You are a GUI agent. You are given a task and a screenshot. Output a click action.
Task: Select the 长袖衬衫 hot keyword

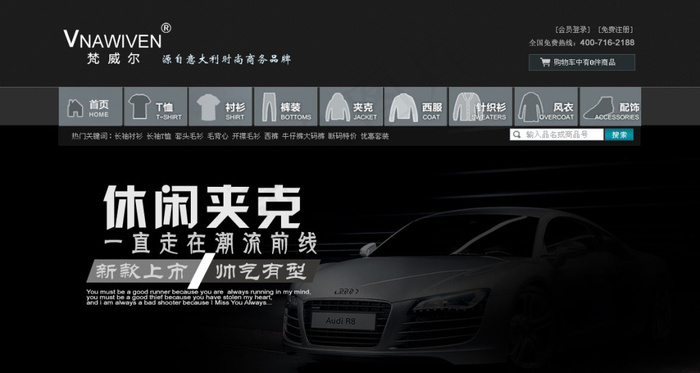click(129, 136)
